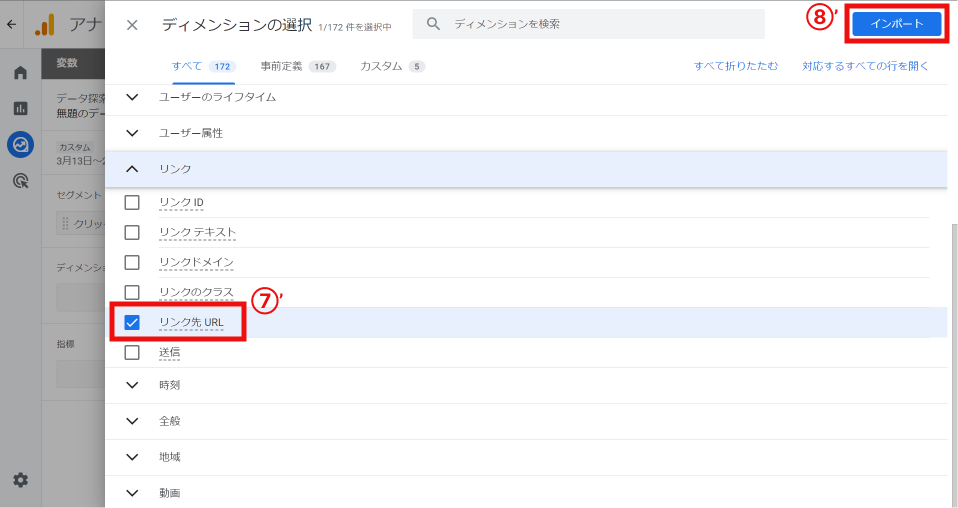Open the Reports bar chart icon
Screen dimensions: 958x508
20,109
